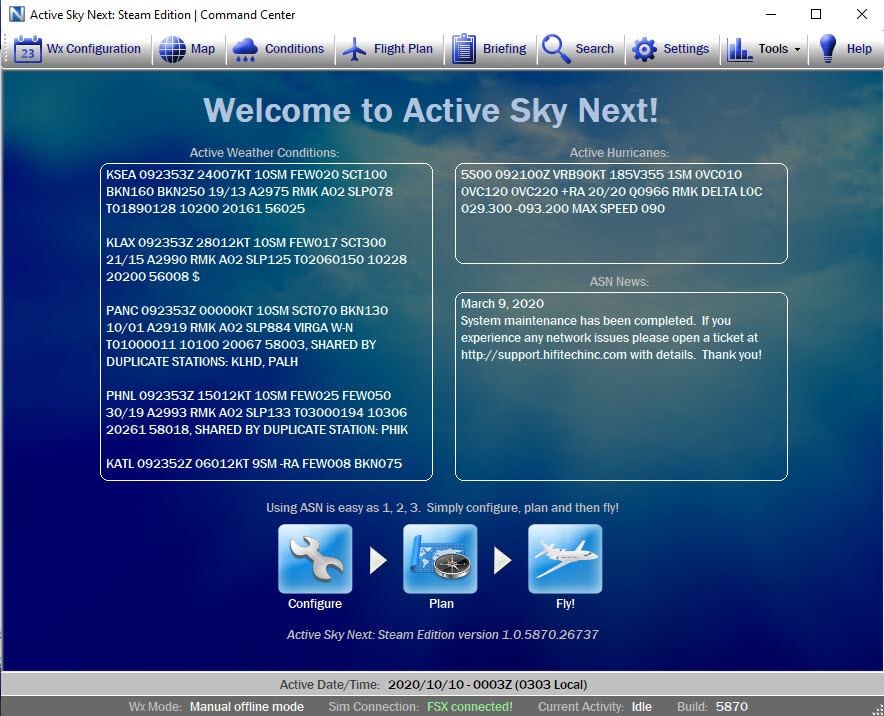
Task: Open the support.hifitechinc.com link
Action: 543,355
